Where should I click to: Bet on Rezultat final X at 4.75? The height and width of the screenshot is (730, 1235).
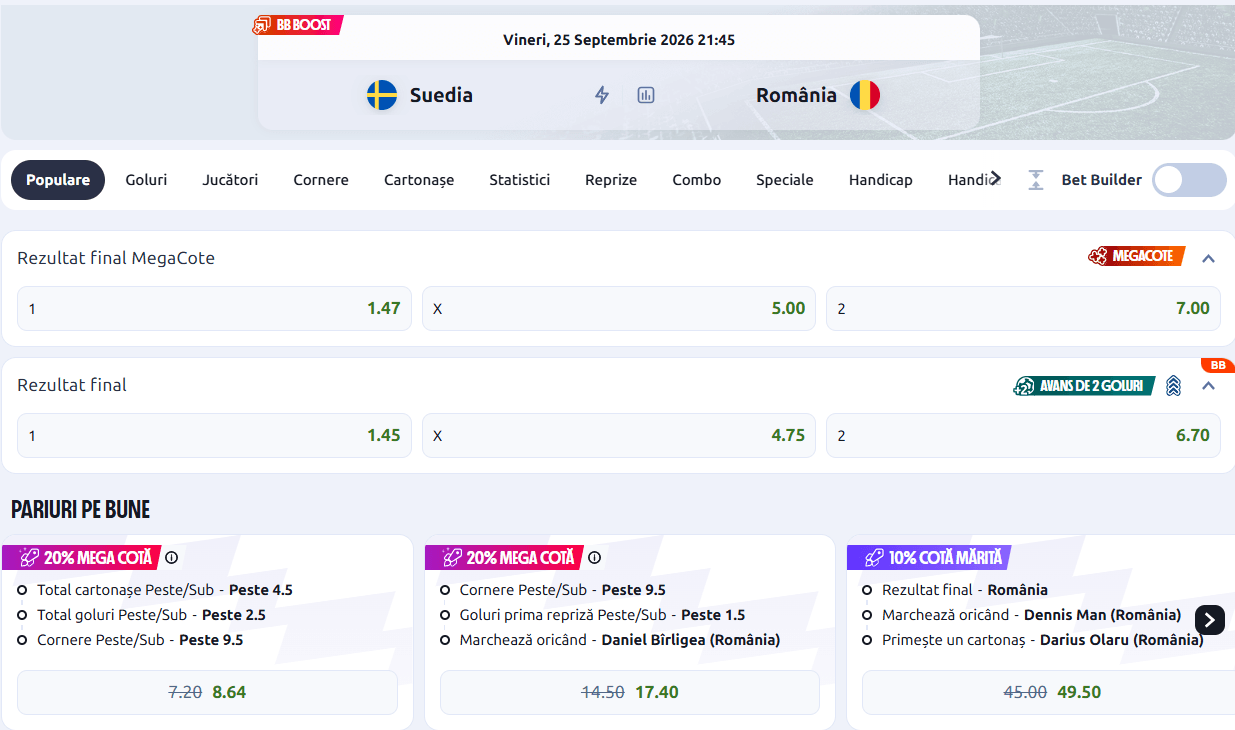point(619,435)
